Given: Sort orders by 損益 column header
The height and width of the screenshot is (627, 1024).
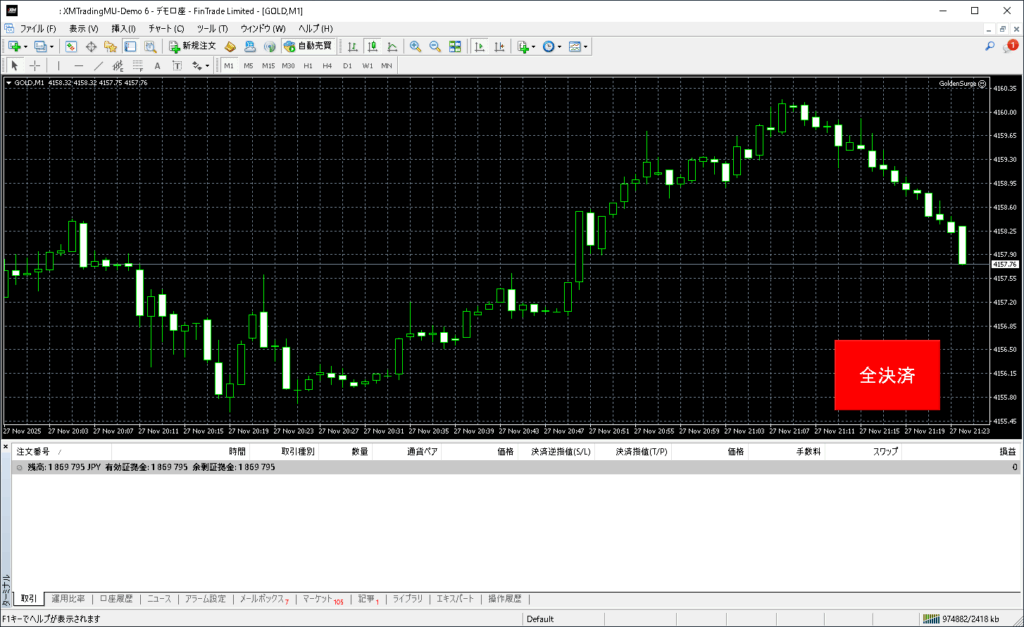Looking at the screenshot, I should [x=1008, y=452].
